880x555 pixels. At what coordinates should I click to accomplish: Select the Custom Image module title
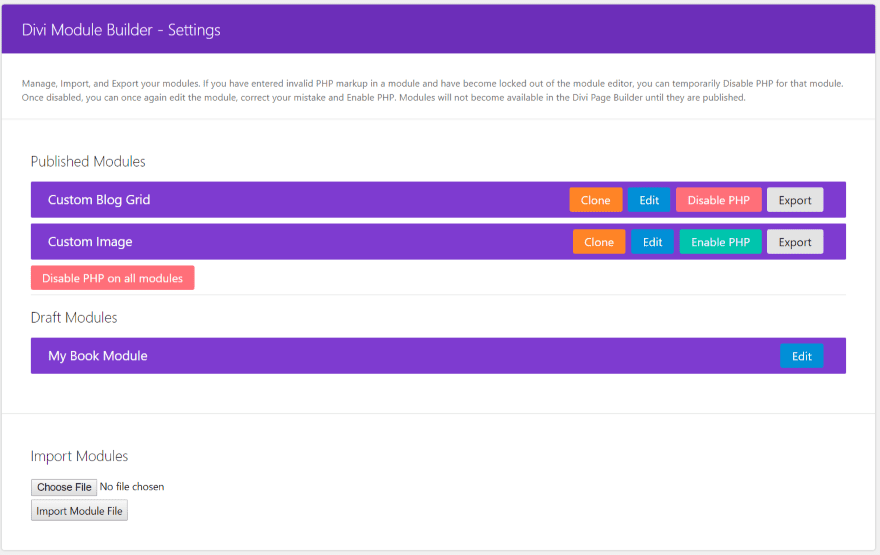click(x=90, y=242)
